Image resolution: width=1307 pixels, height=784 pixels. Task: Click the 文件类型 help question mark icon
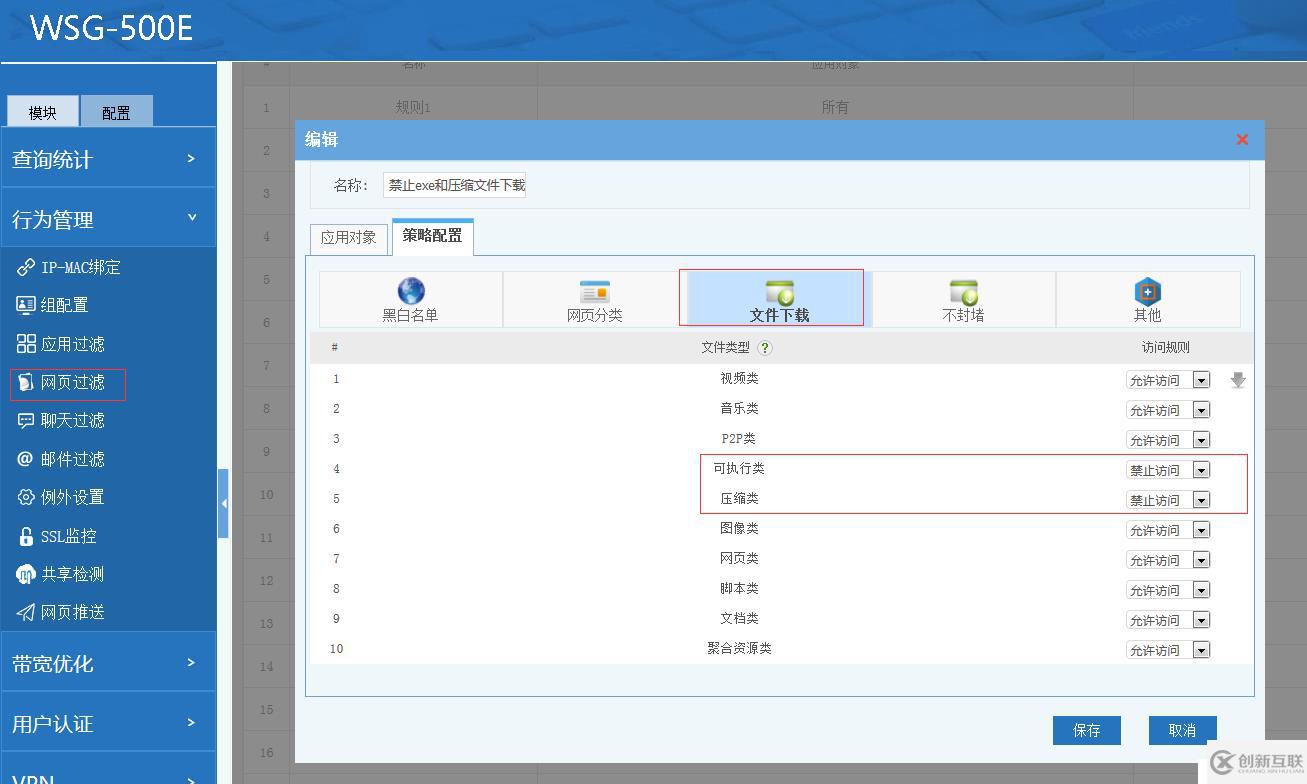coord(765,348)
